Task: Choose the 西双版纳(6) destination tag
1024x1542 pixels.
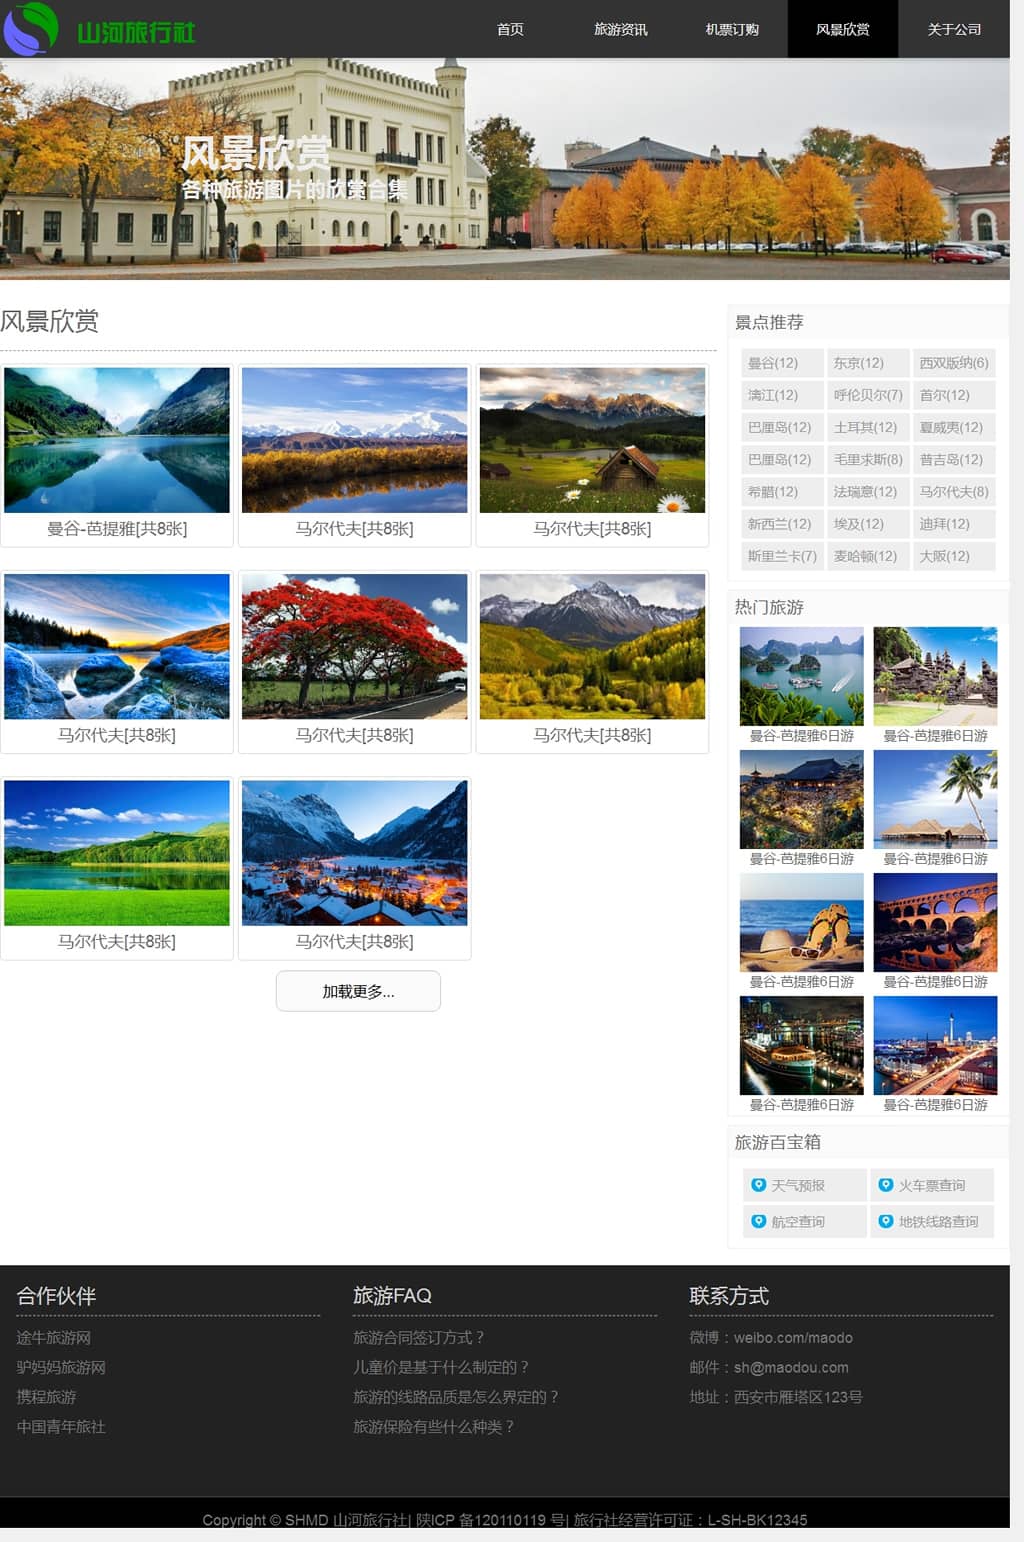Action: coord(953,363)
